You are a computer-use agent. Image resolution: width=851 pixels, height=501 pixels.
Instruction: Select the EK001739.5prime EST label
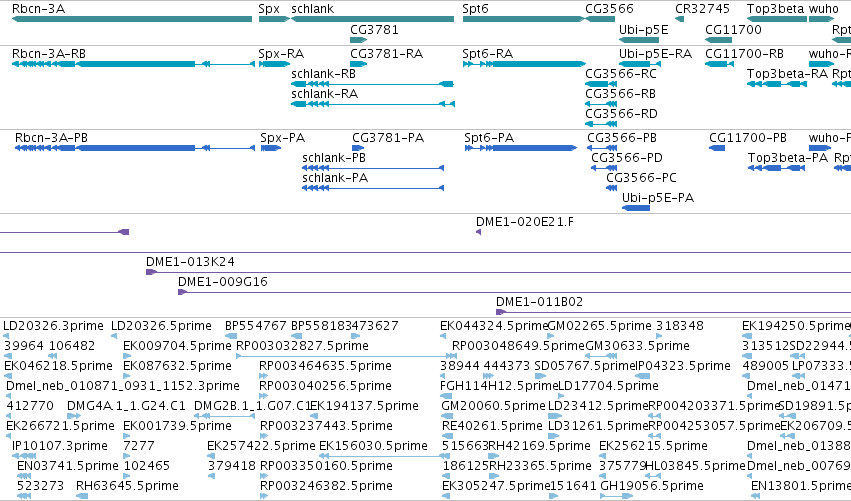pos(177,426)
